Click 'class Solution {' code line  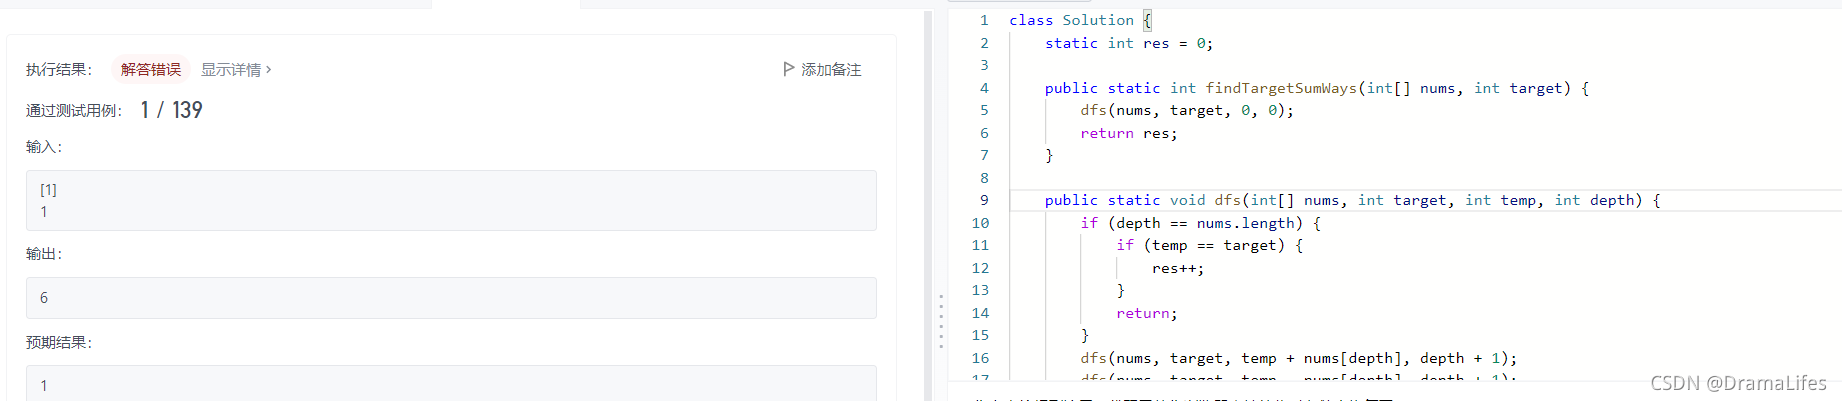(1080, 20)
